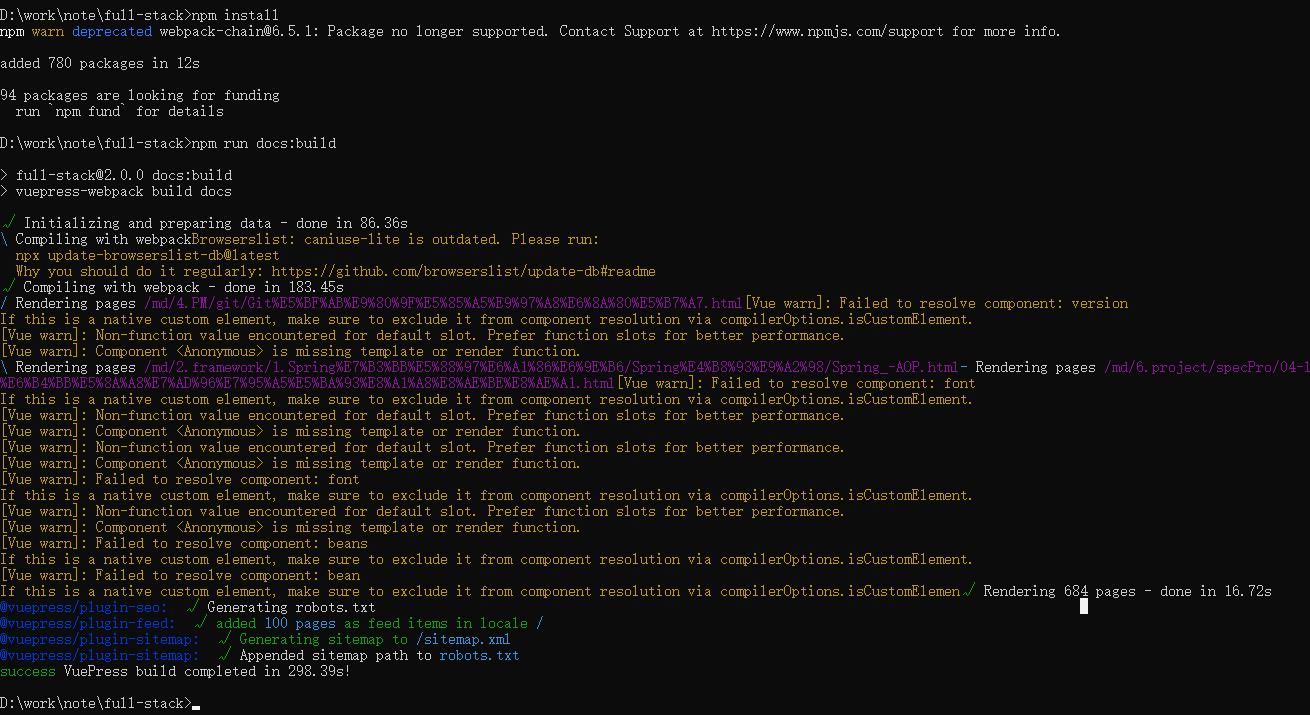Open the GitHub browserslist update-db link
Screen dimensions: 1310x715
pos(463,271)
